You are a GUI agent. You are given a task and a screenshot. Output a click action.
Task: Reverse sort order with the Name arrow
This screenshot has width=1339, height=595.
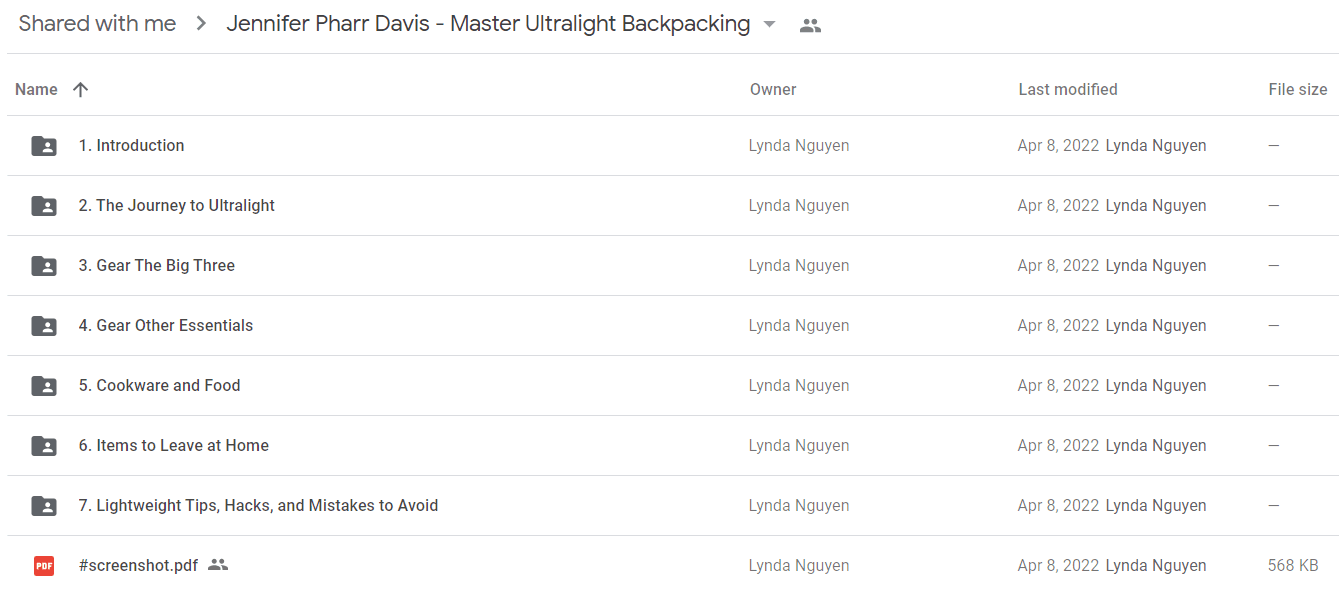point(81,89)
